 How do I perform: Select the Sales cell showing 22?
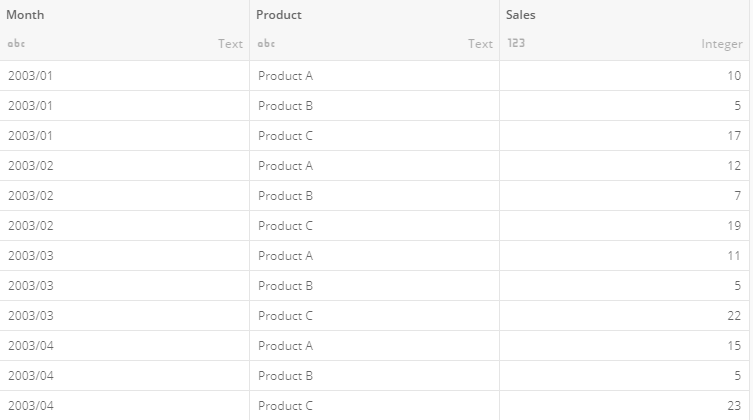pos(734,316)
